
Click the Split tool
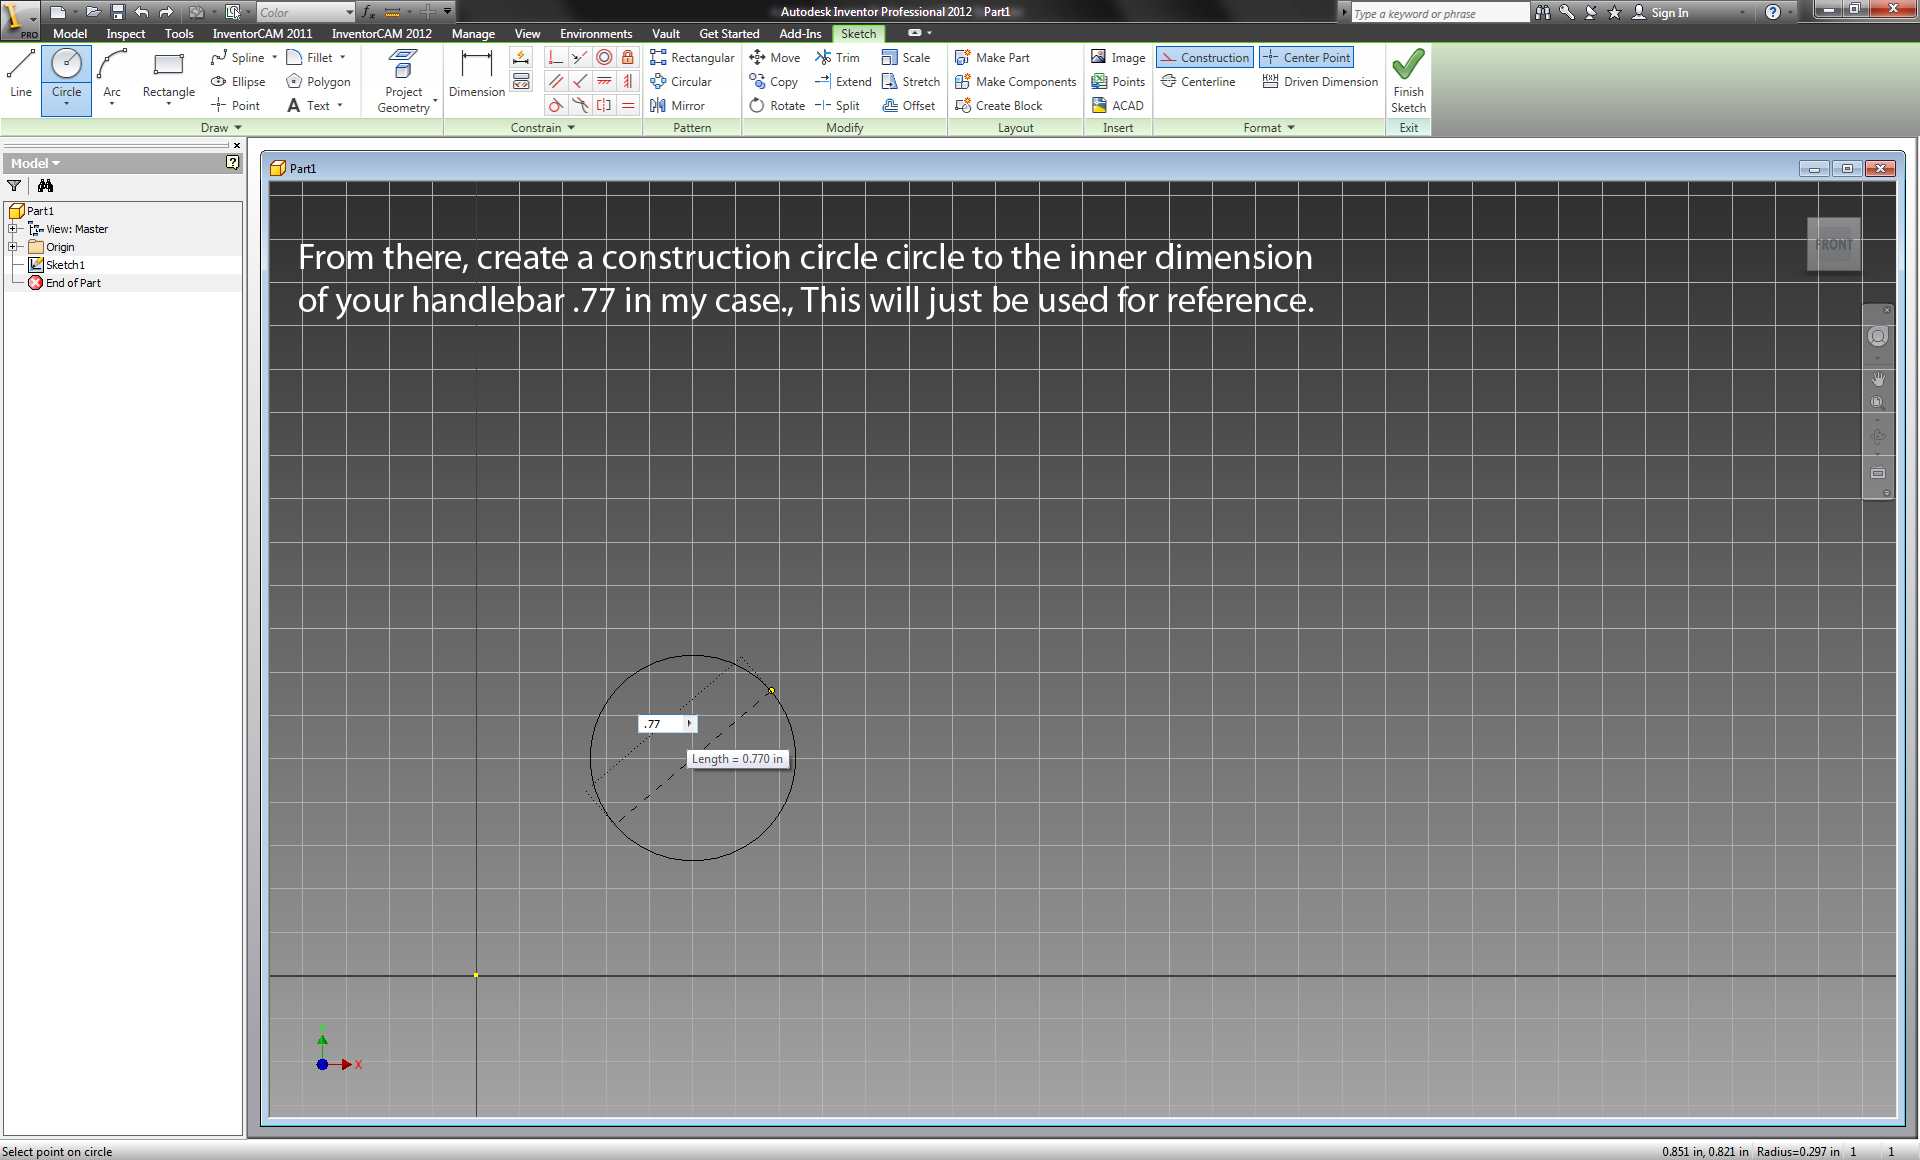click(837, 106)
